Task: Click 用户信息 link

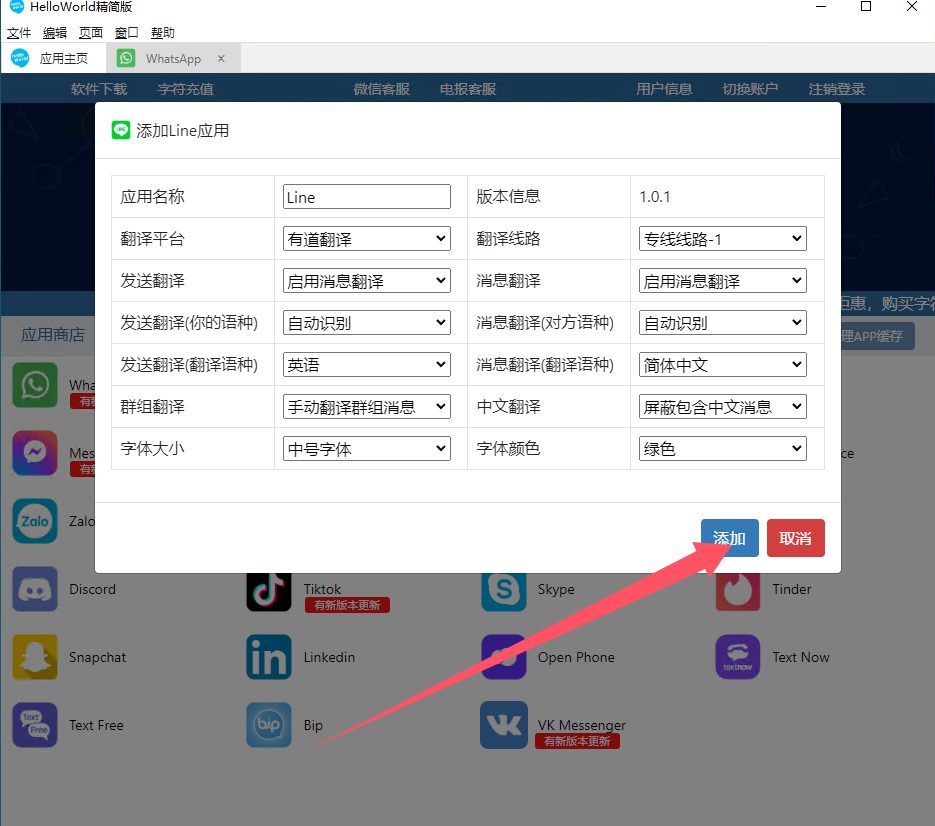Action: coord(664,89)
